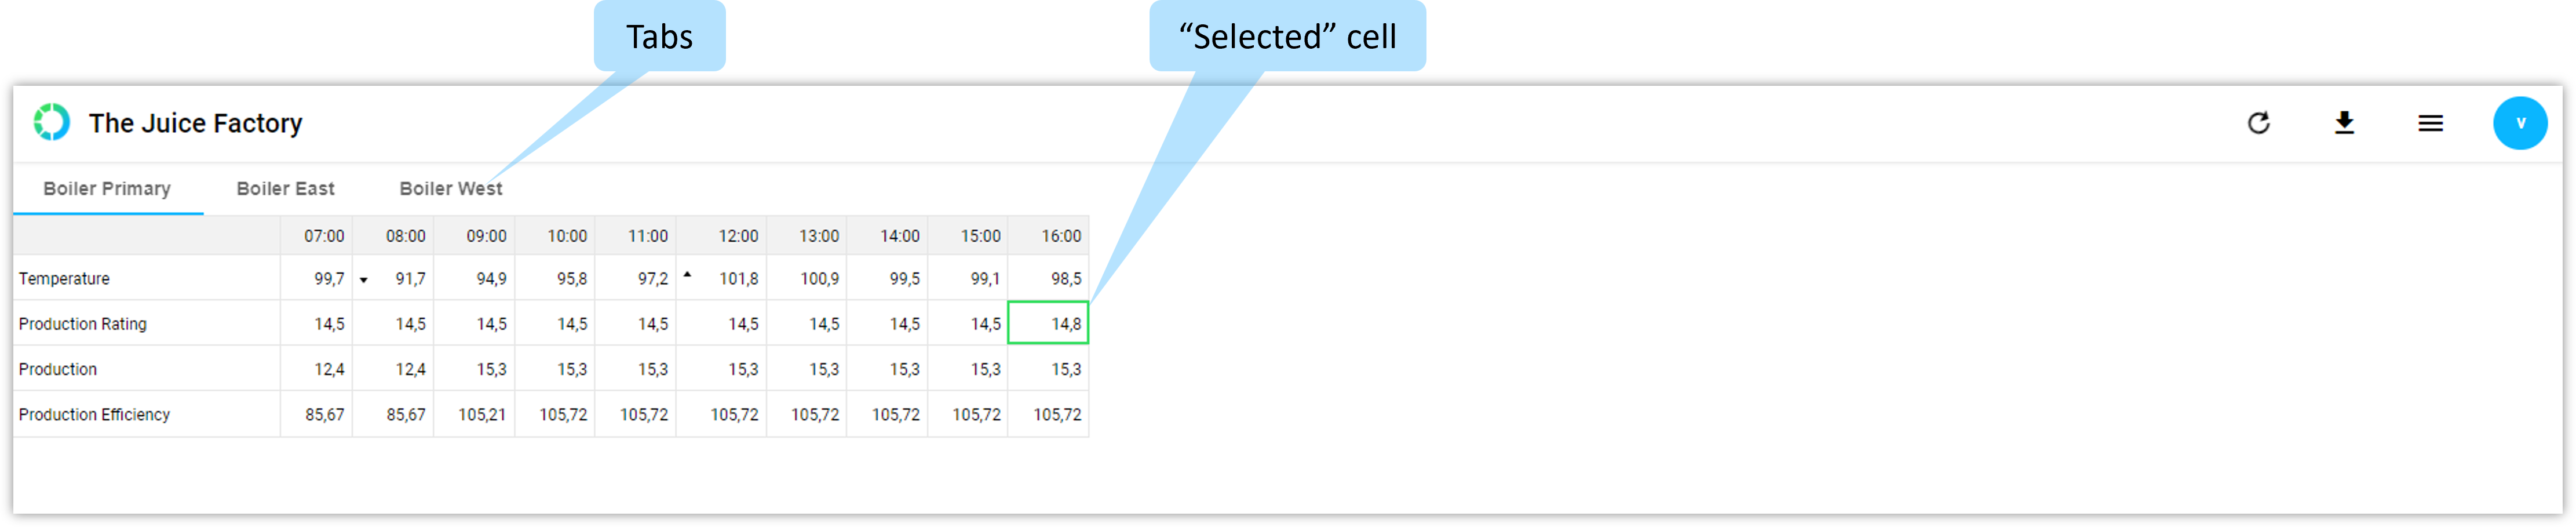Switch to the Boiler West tab

[451, 189]
